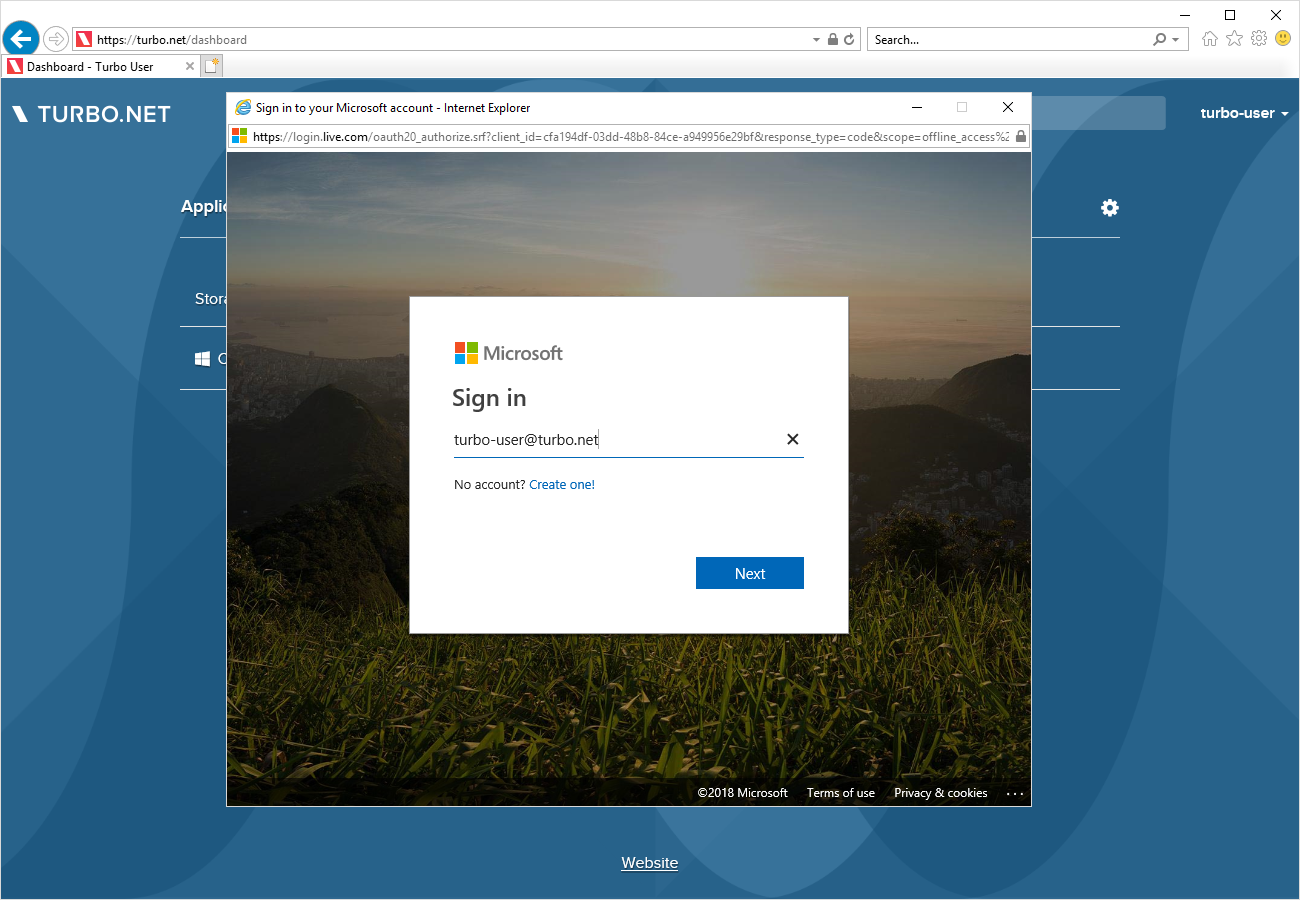Click the TURBO.NET logo

90,113
